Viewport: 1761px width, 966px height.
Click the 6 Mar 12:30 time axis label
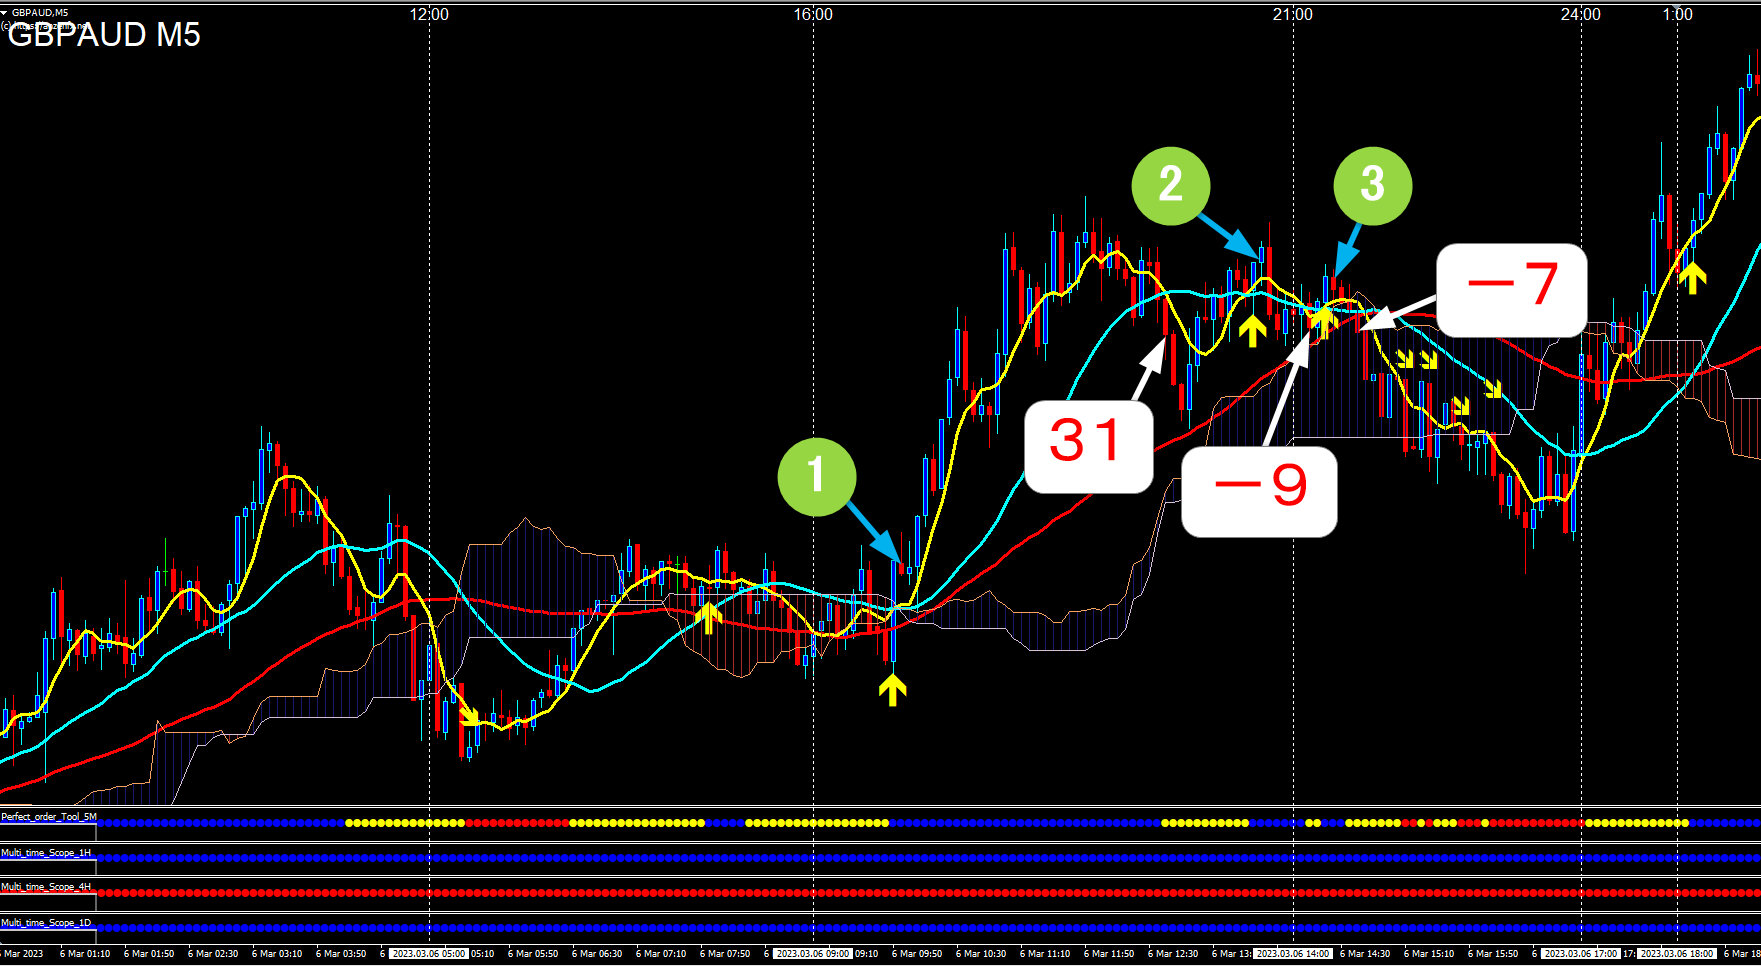(1173, 954)
